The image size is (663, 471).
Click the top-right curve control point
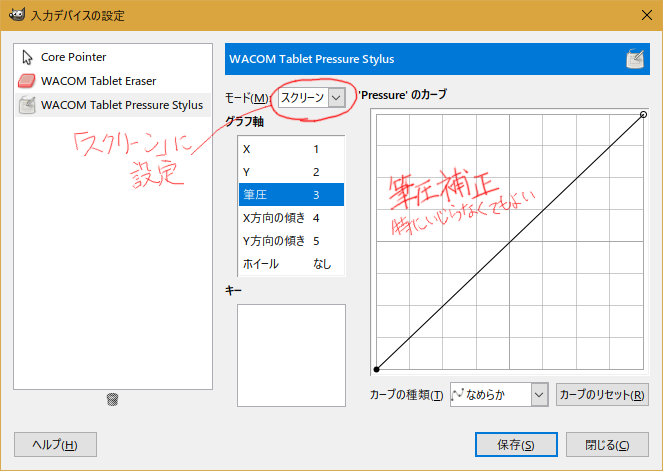[x=643, y=115]
